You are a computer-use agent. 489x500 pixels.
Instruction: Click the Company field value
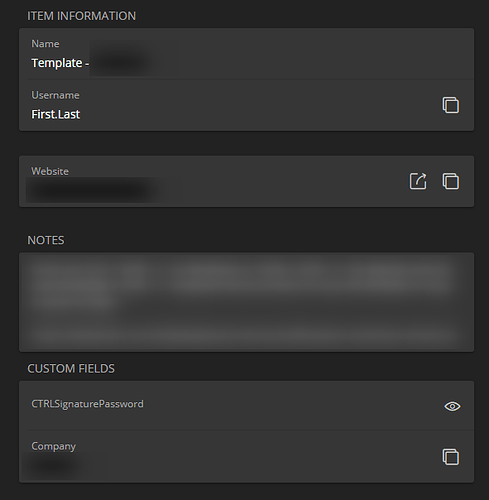click(x=55, y=465)
